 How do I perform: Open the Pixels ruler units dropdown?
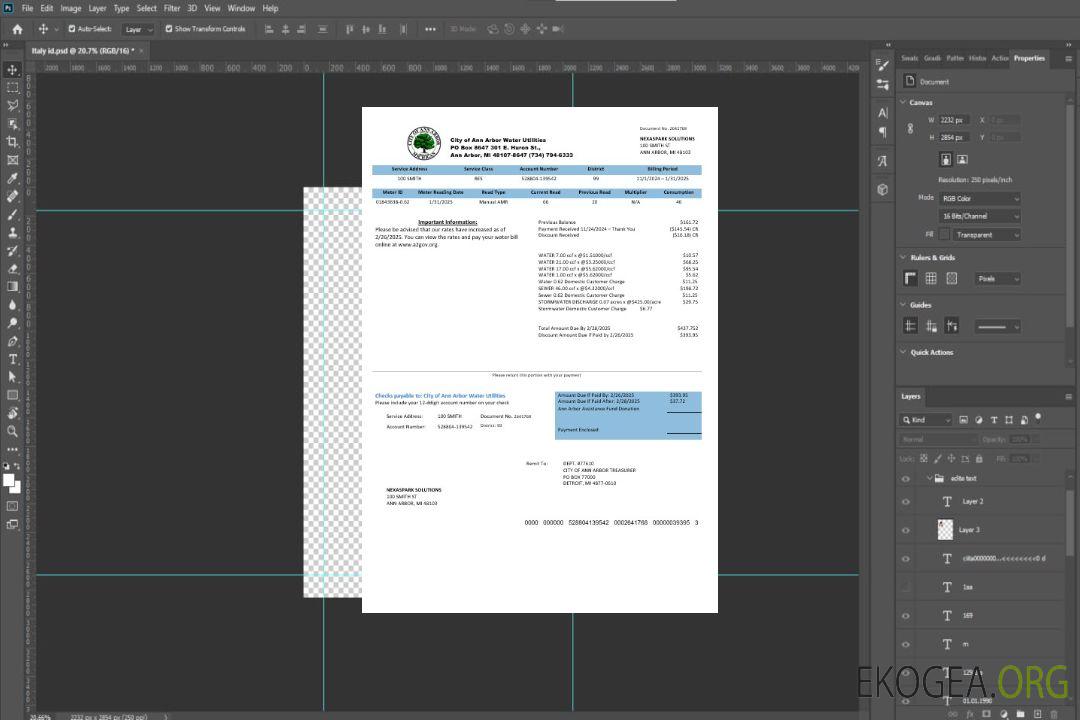[x=998, y=279]
